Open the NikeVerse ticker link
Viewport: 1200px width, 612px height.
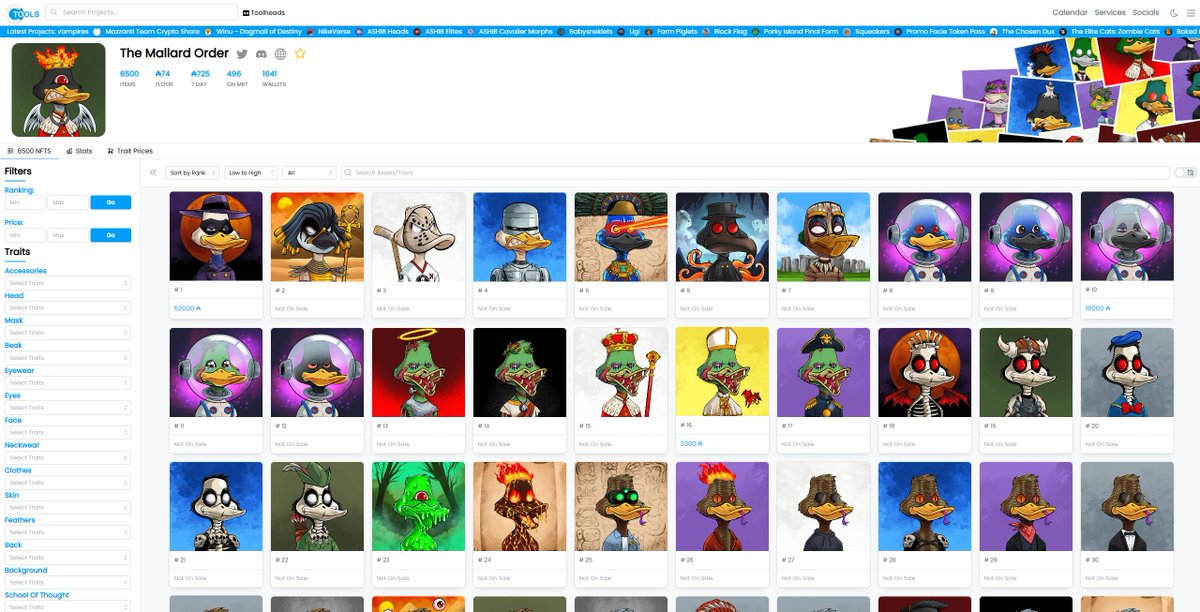point(334,32)
